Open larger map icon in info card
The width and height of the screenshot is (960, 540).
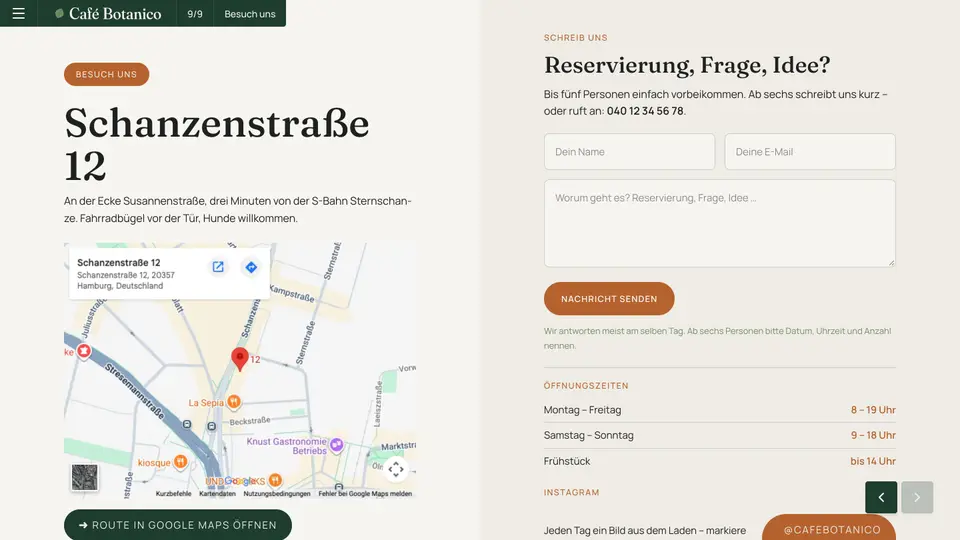coord(218,267)
